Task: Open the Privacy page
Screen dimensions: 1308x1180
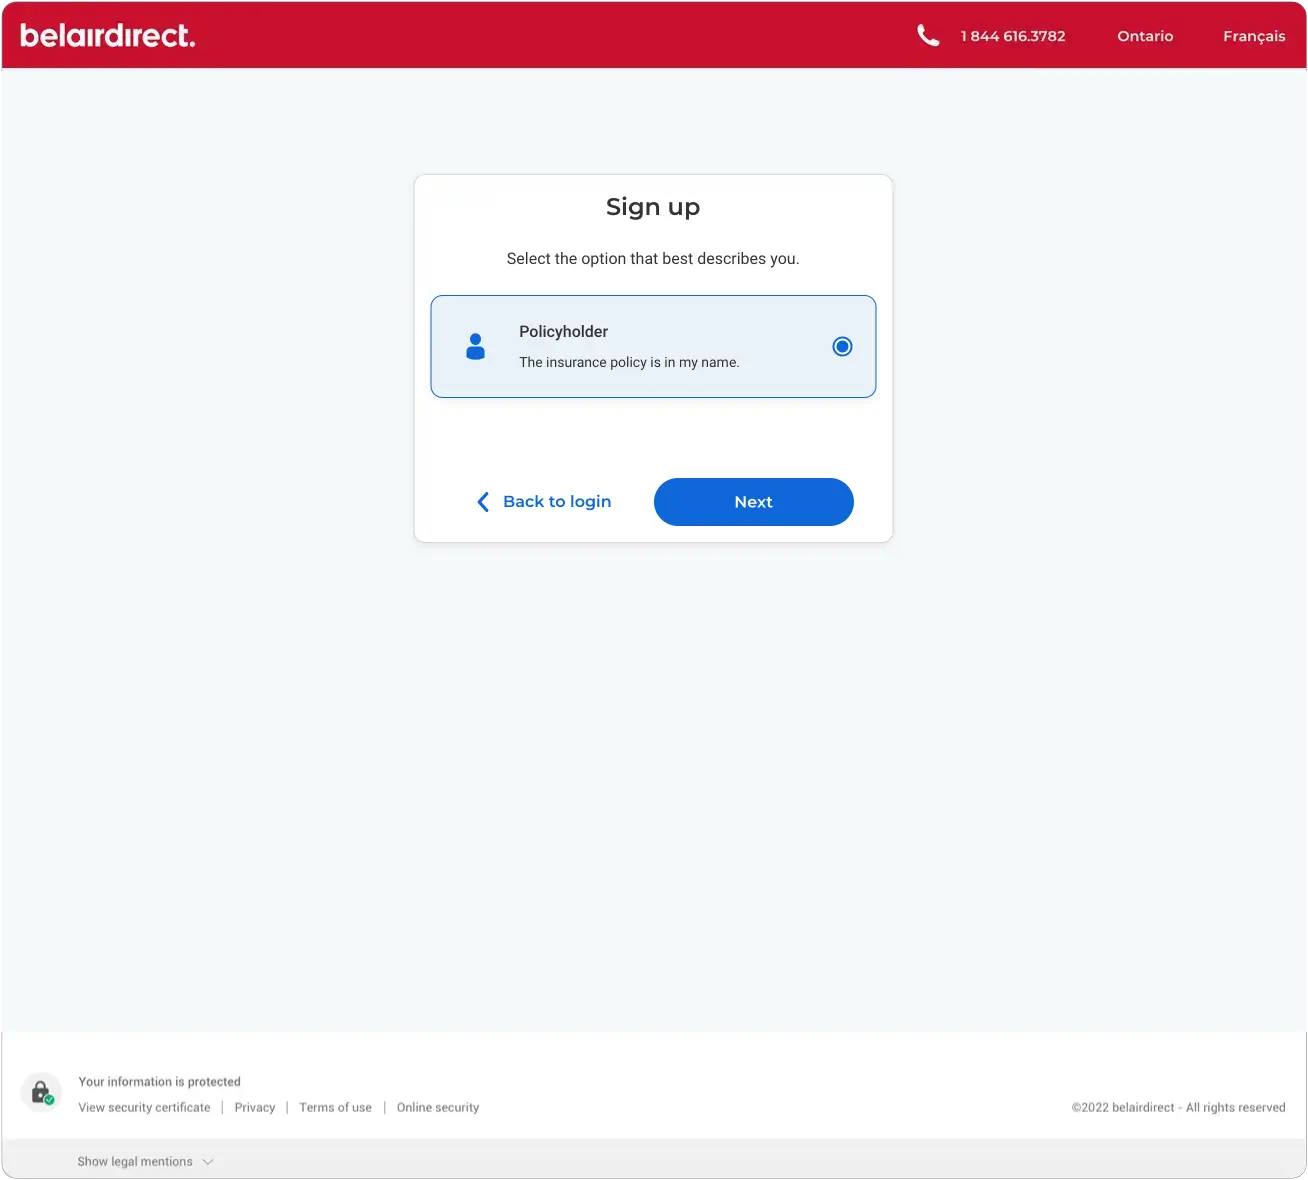Action: tap(254, 1107)
